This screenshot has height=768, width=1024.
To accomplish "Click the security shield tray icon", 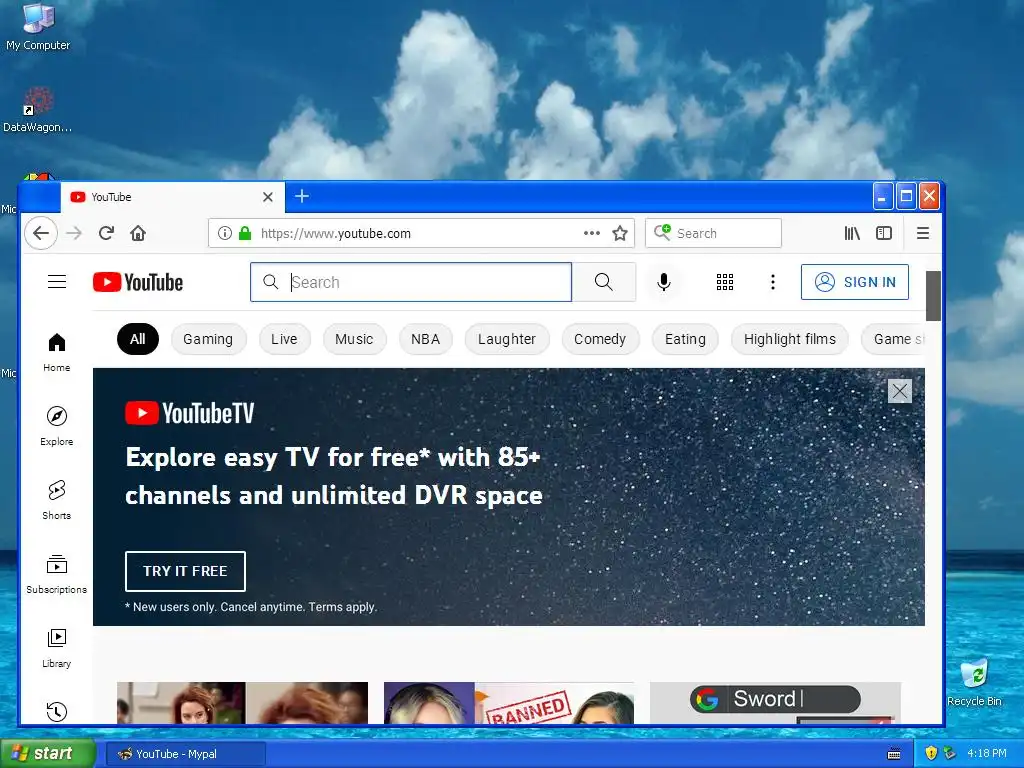I will [931, 753].
